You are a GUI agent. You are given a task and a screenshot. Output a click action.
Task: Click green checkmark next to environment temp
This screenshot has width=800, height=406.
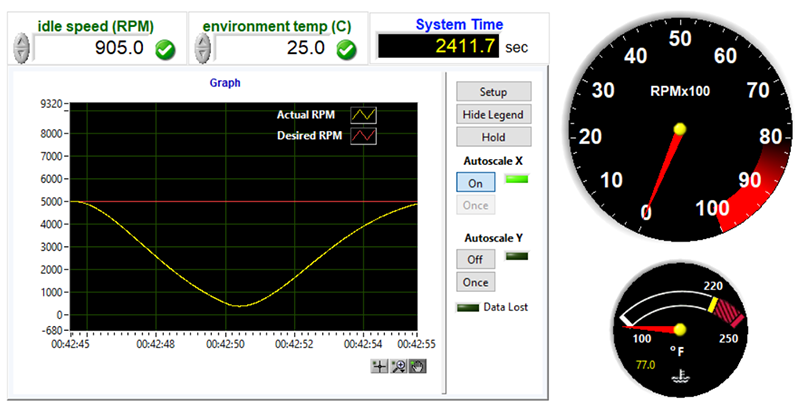pyautogui.click(x=346, y=48)
